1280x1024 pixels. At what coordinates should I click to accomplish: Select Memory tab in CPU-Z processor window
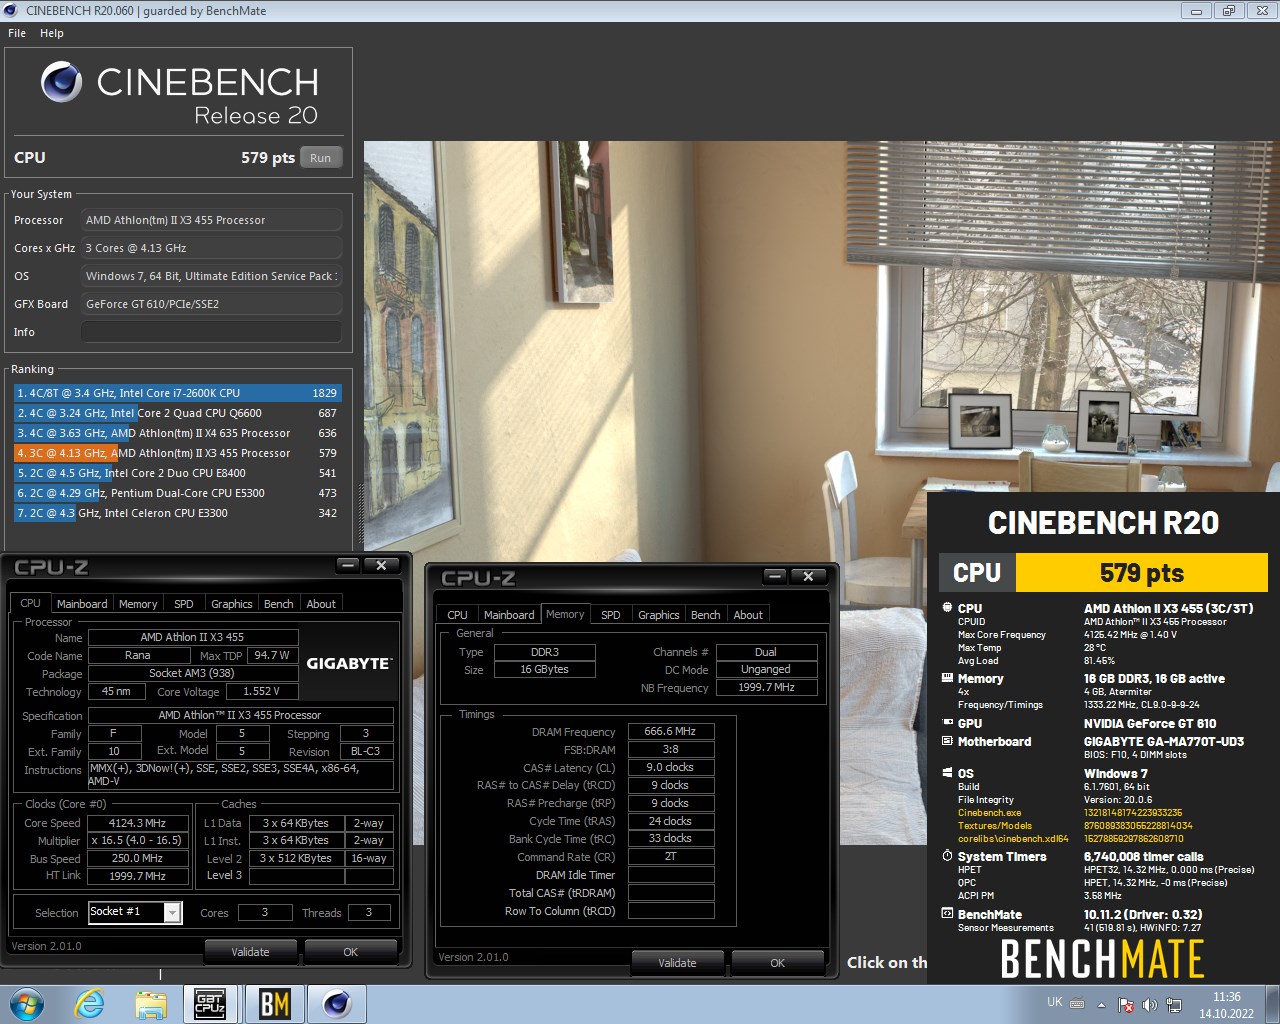[138, 604]
